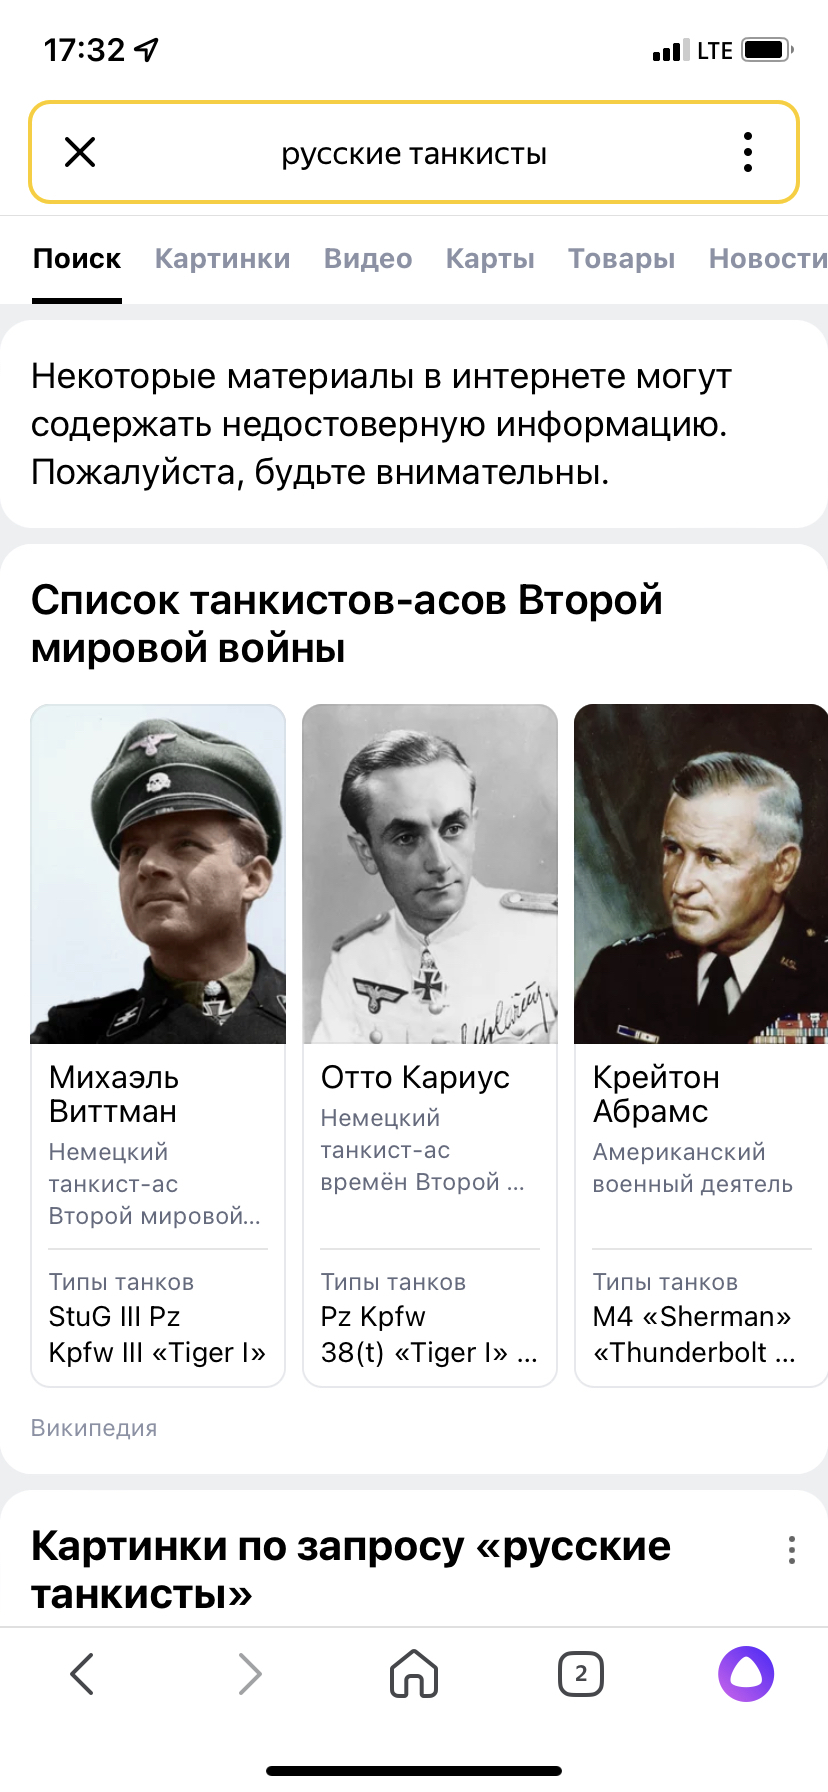
Task: Select the Товары tab
Action: (x=622, y=258)
